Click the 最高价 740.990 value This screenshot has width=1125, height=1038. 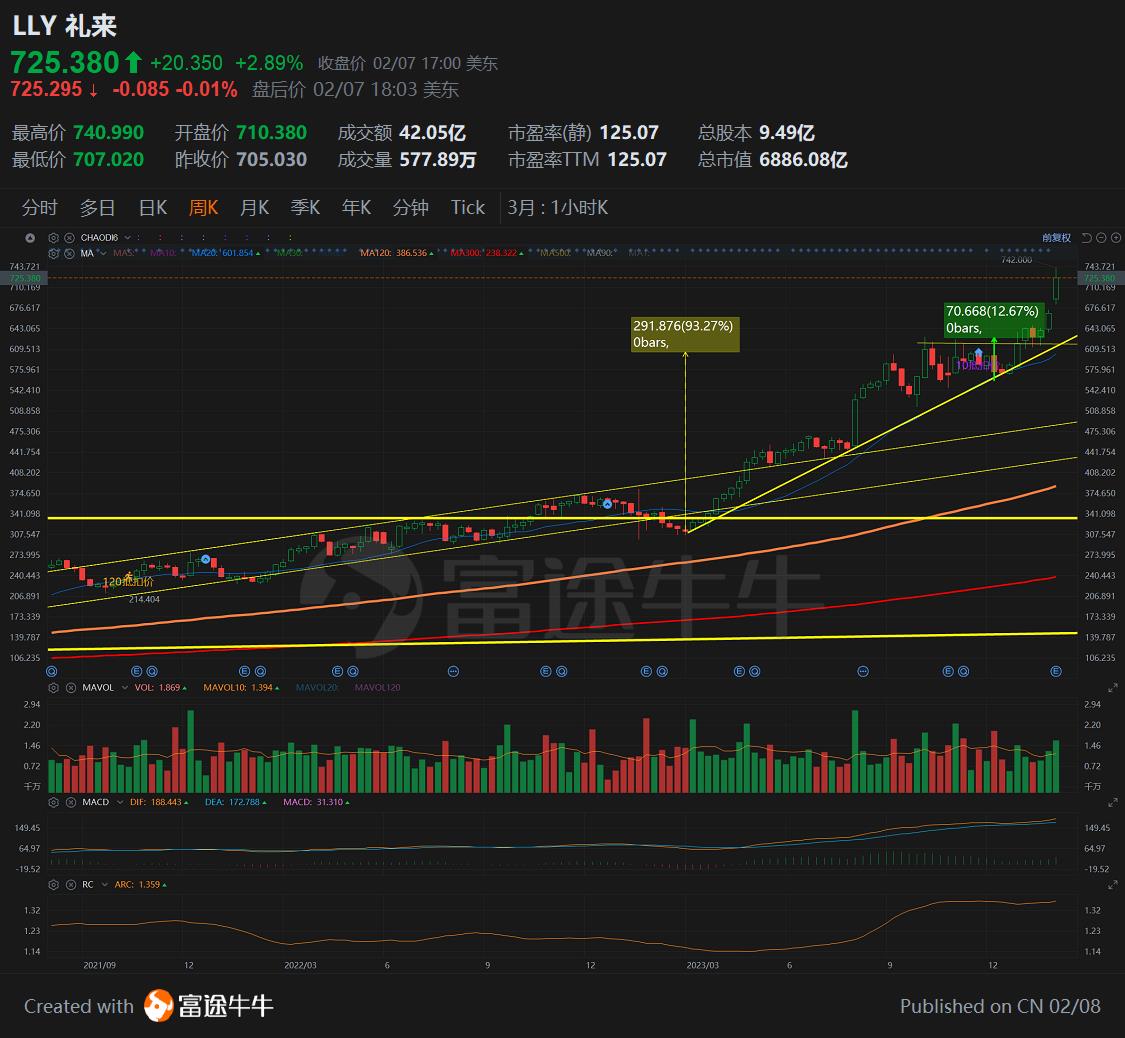tap(108, 133)
